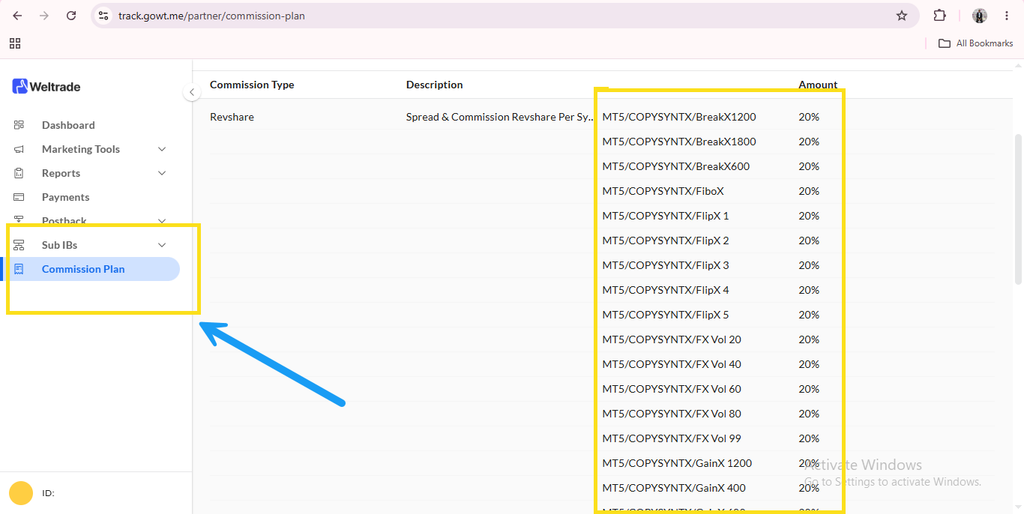1024x514 pixels.
Task: Select the MT5/COPYSYNTX/FlipX 1 row
Action: (665, 216)
